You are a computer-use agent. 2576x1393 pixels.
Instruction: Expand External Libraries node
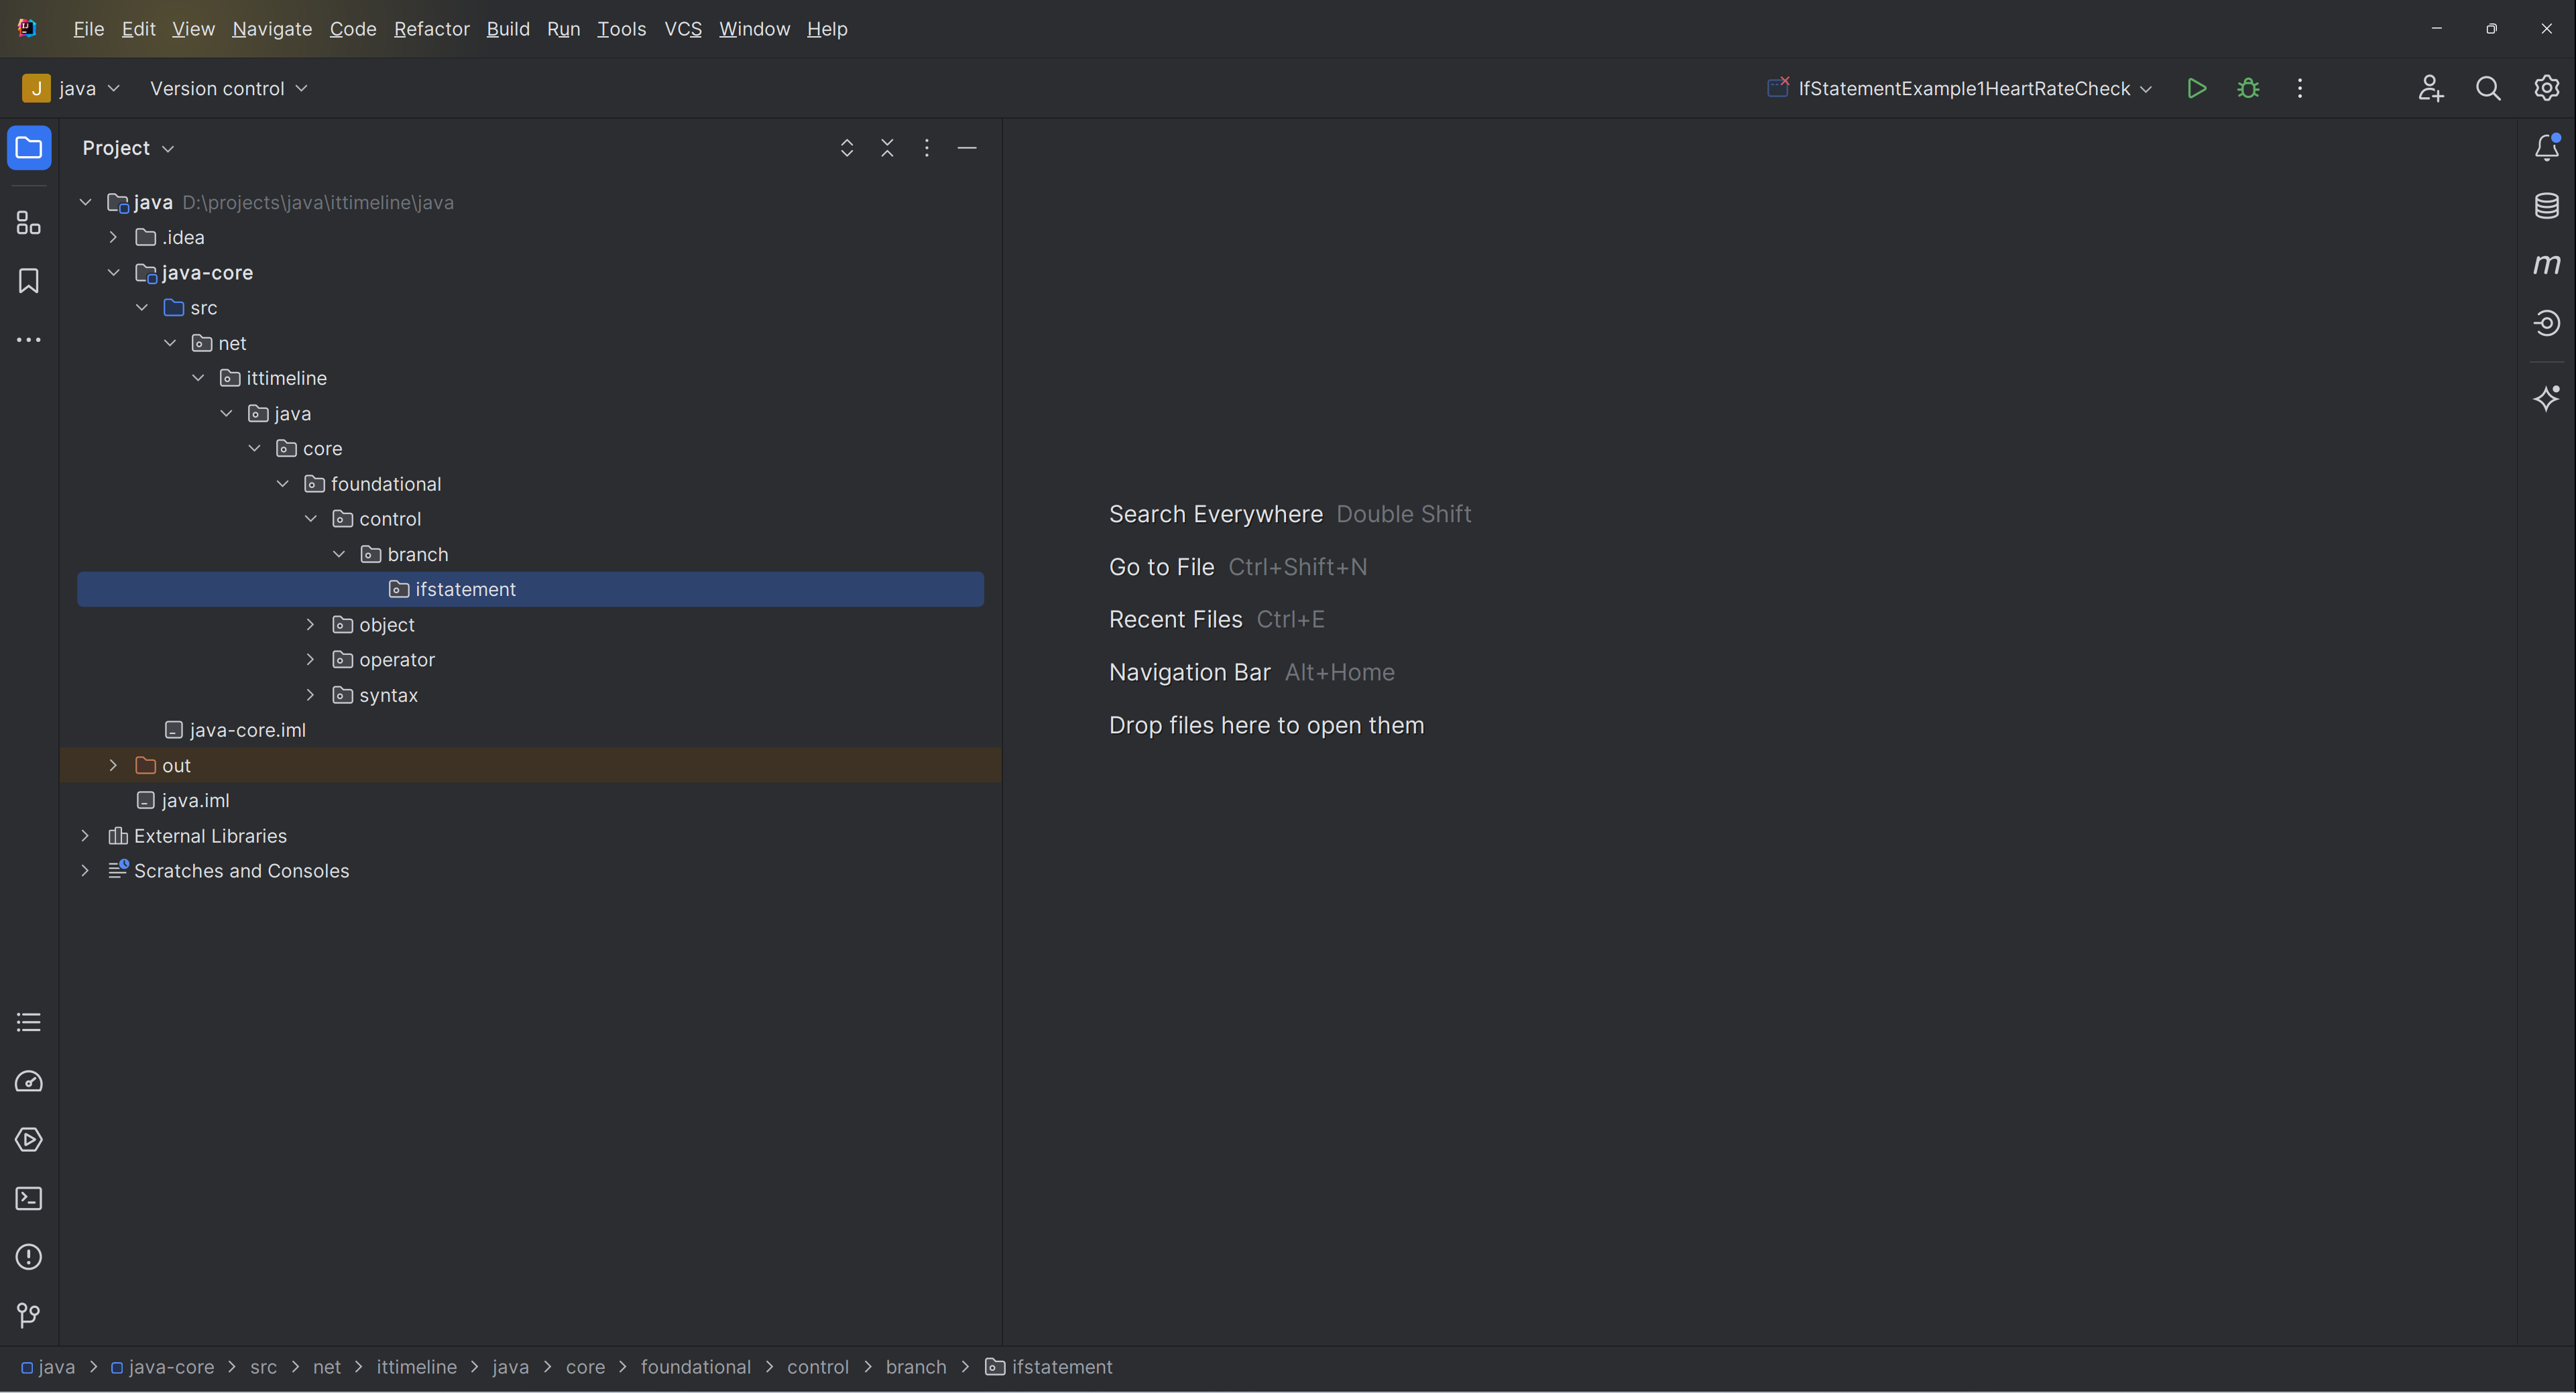click(85, 836)
